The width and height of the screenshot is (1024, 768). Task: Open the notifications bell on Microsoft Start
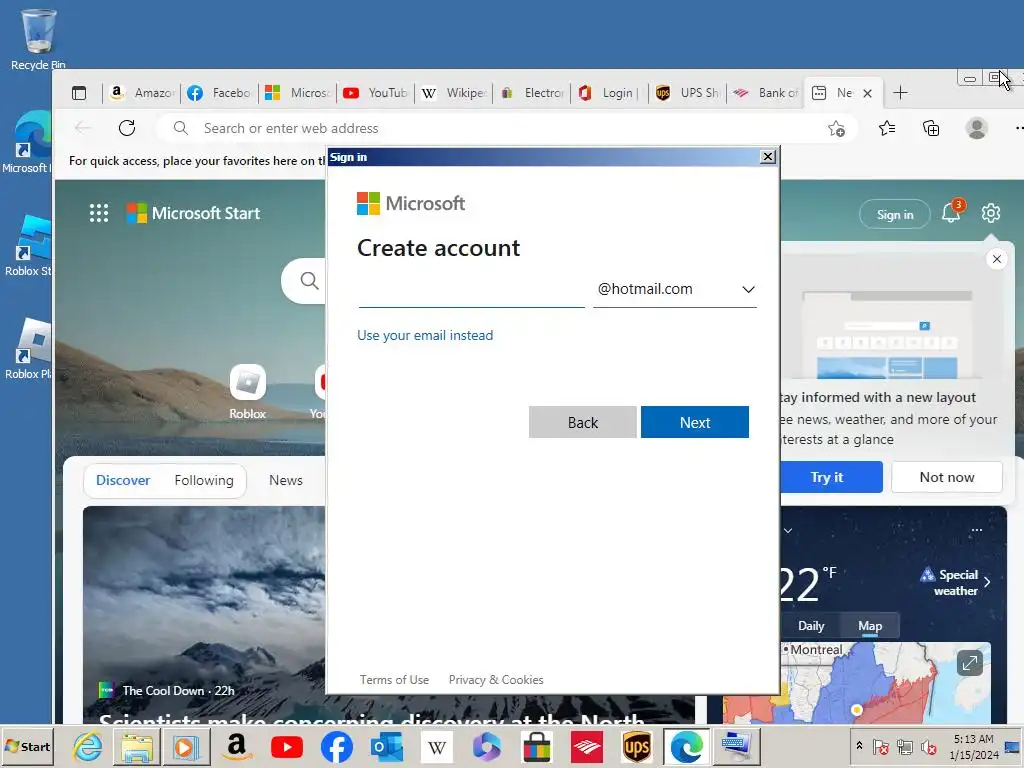(951, 213)
